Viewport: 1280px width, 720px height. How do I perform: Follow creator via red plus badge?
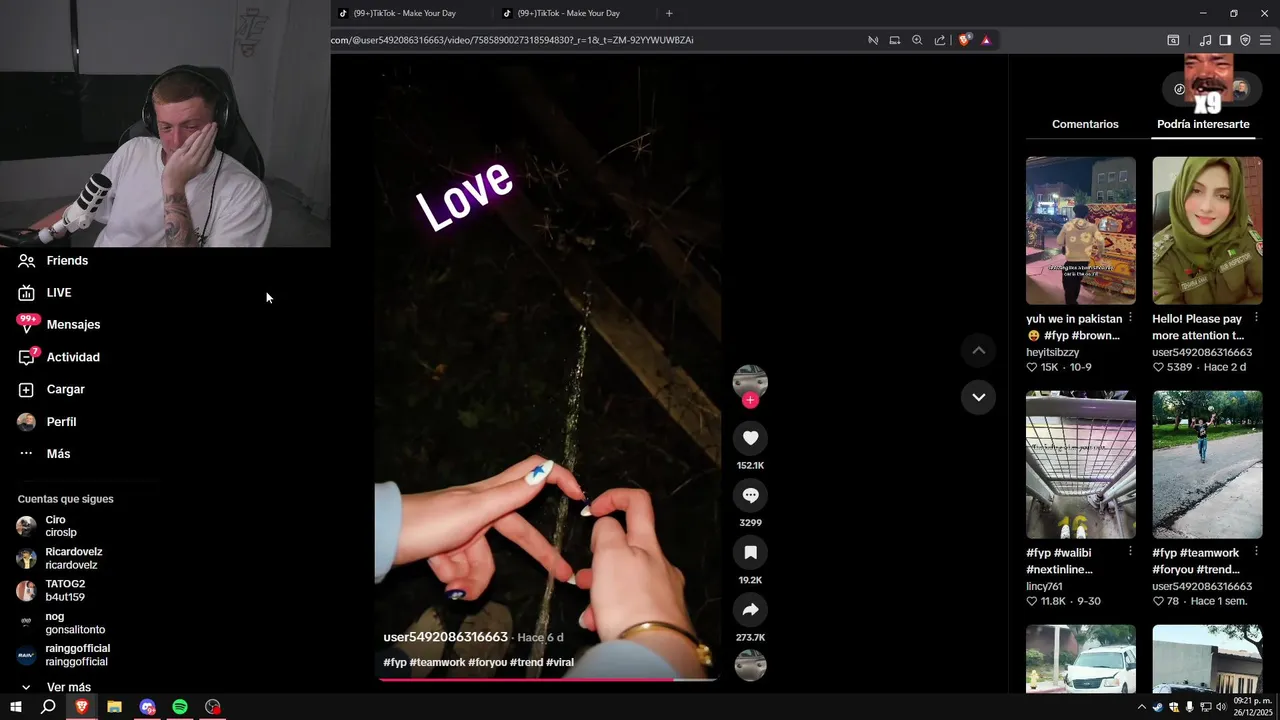[x=750, y=400]
